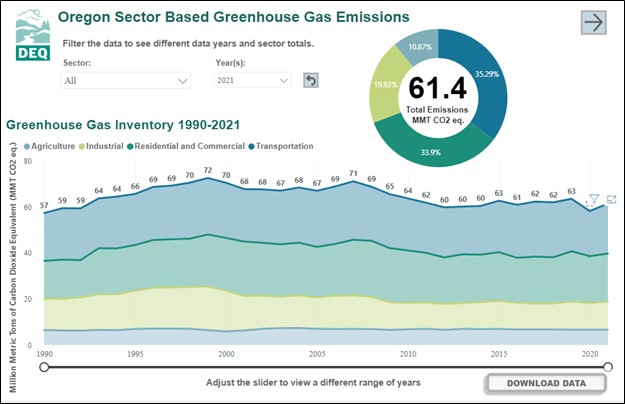The image size is (625, 404).
Task: Select the 19.93% donut segment
Action: pos(384,86)
